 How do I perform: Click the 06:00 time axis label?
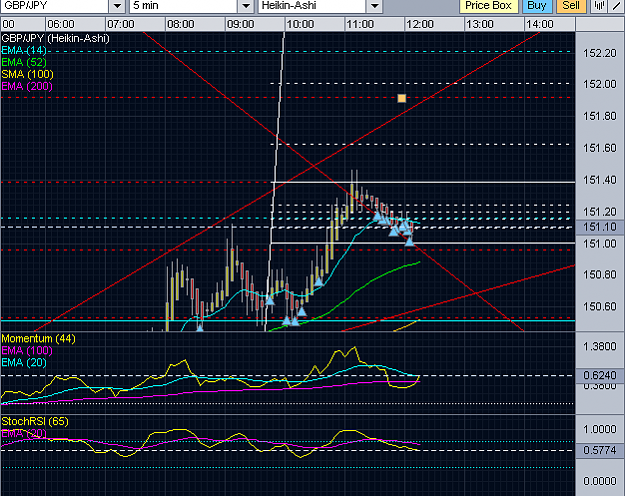[x=61, y=24]
